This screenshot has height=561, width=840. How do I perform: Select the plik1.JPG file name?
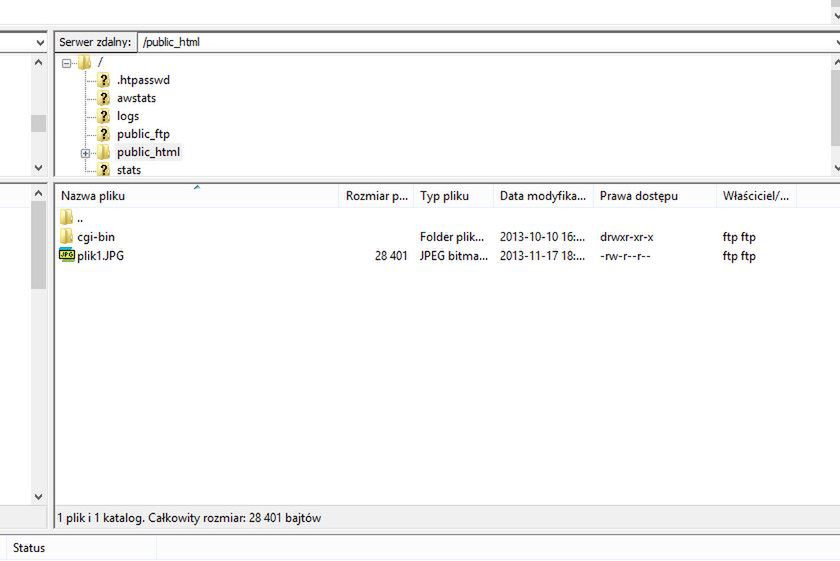pos(101,256)
